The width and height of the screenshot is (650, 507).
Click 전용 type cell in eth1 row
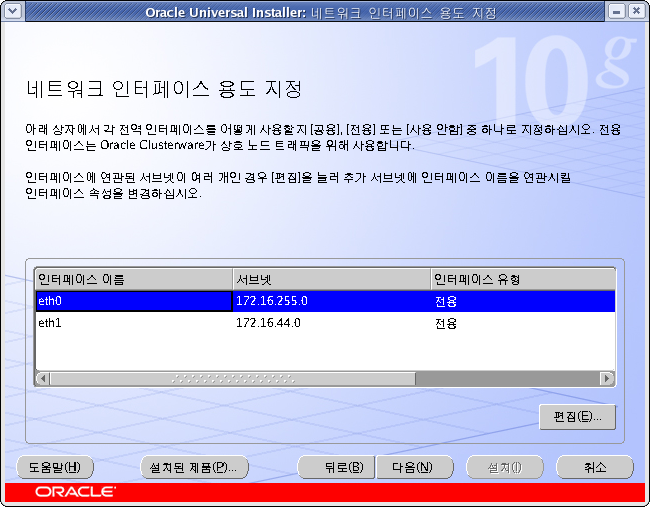(523, 323)
